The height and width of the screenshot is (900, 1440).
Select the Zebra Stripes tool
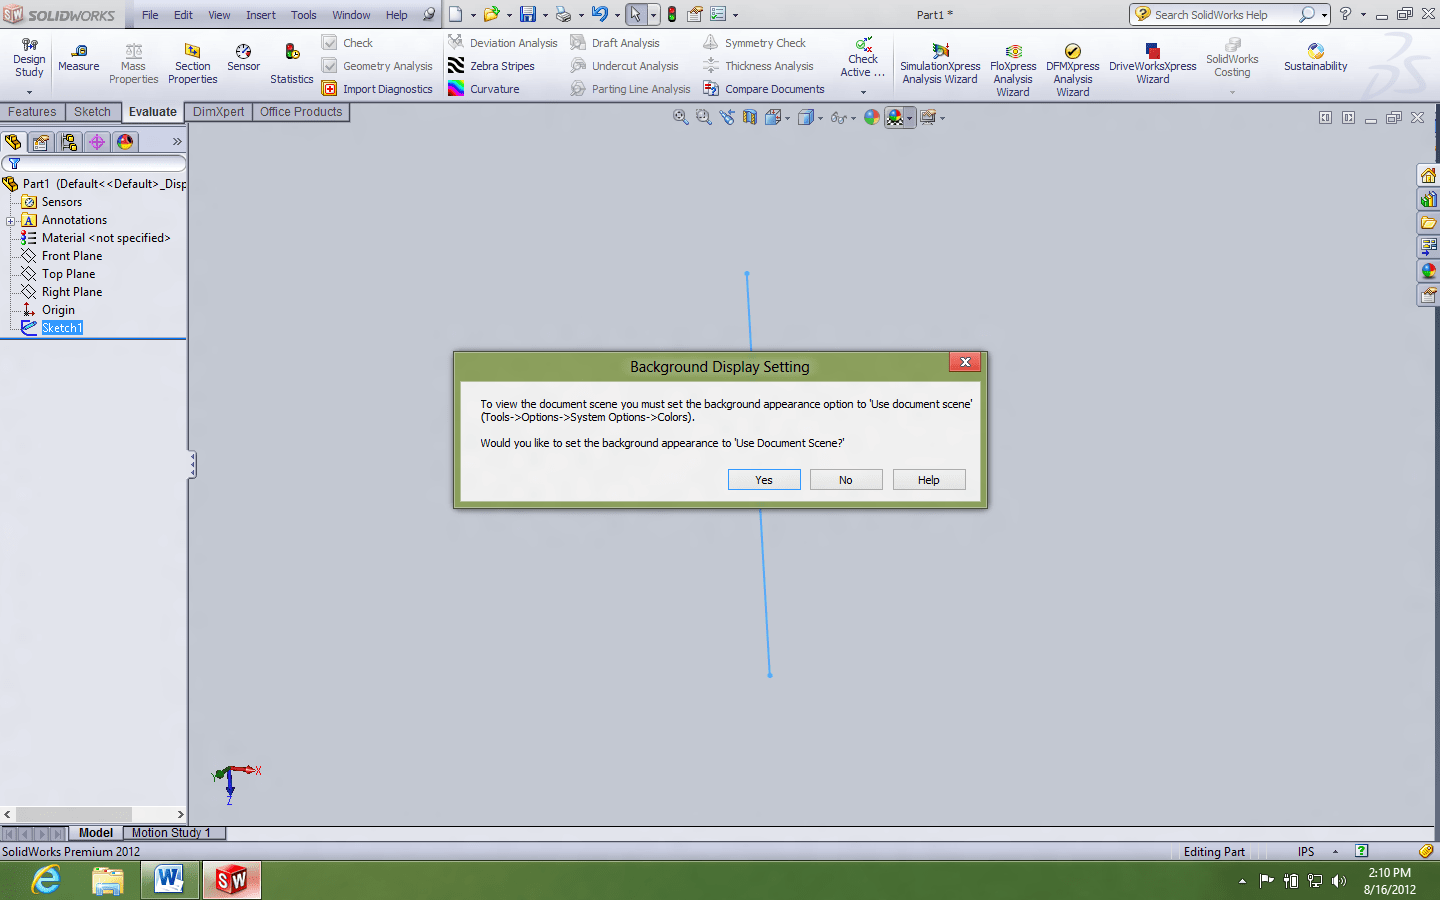[456, 66]
